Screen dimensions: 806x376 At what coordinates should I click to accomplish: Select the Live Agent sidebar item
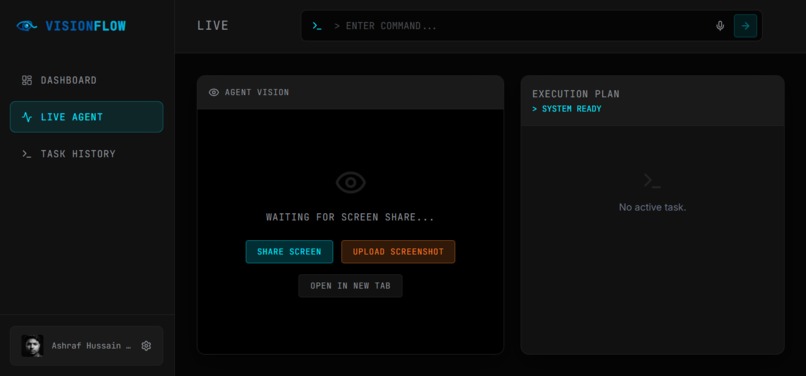86,117
